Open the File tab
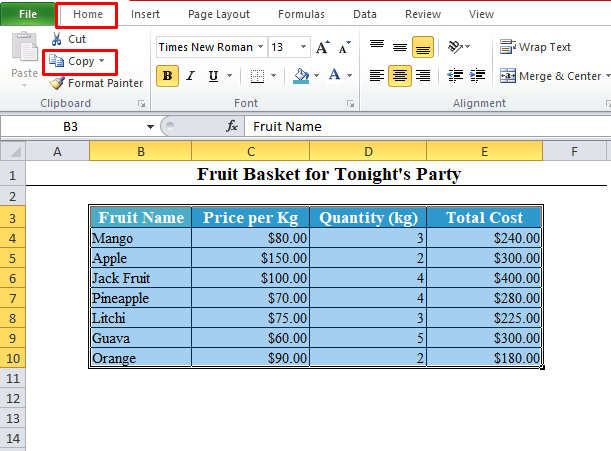This screenshot has width=611, height=451. pyautogui.click(x=28, y=14)
